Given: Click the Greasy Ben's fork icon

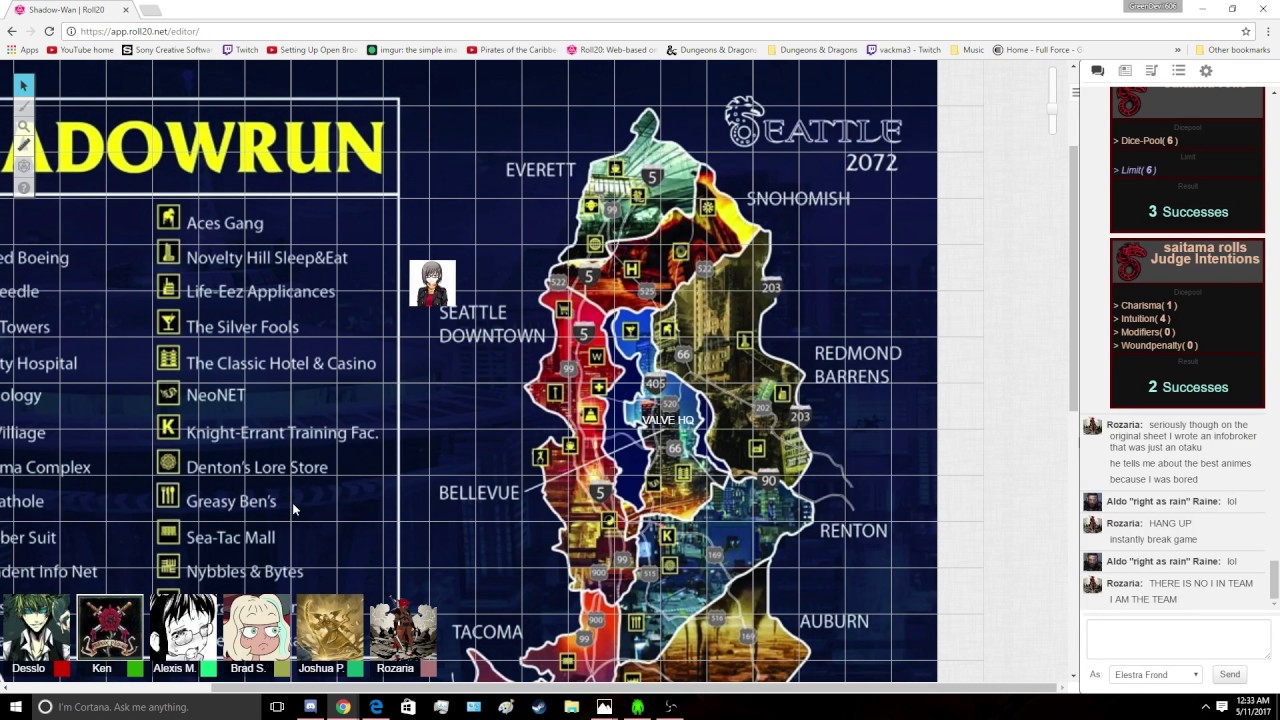Looking at the screenshot, I should click(168, 497).
